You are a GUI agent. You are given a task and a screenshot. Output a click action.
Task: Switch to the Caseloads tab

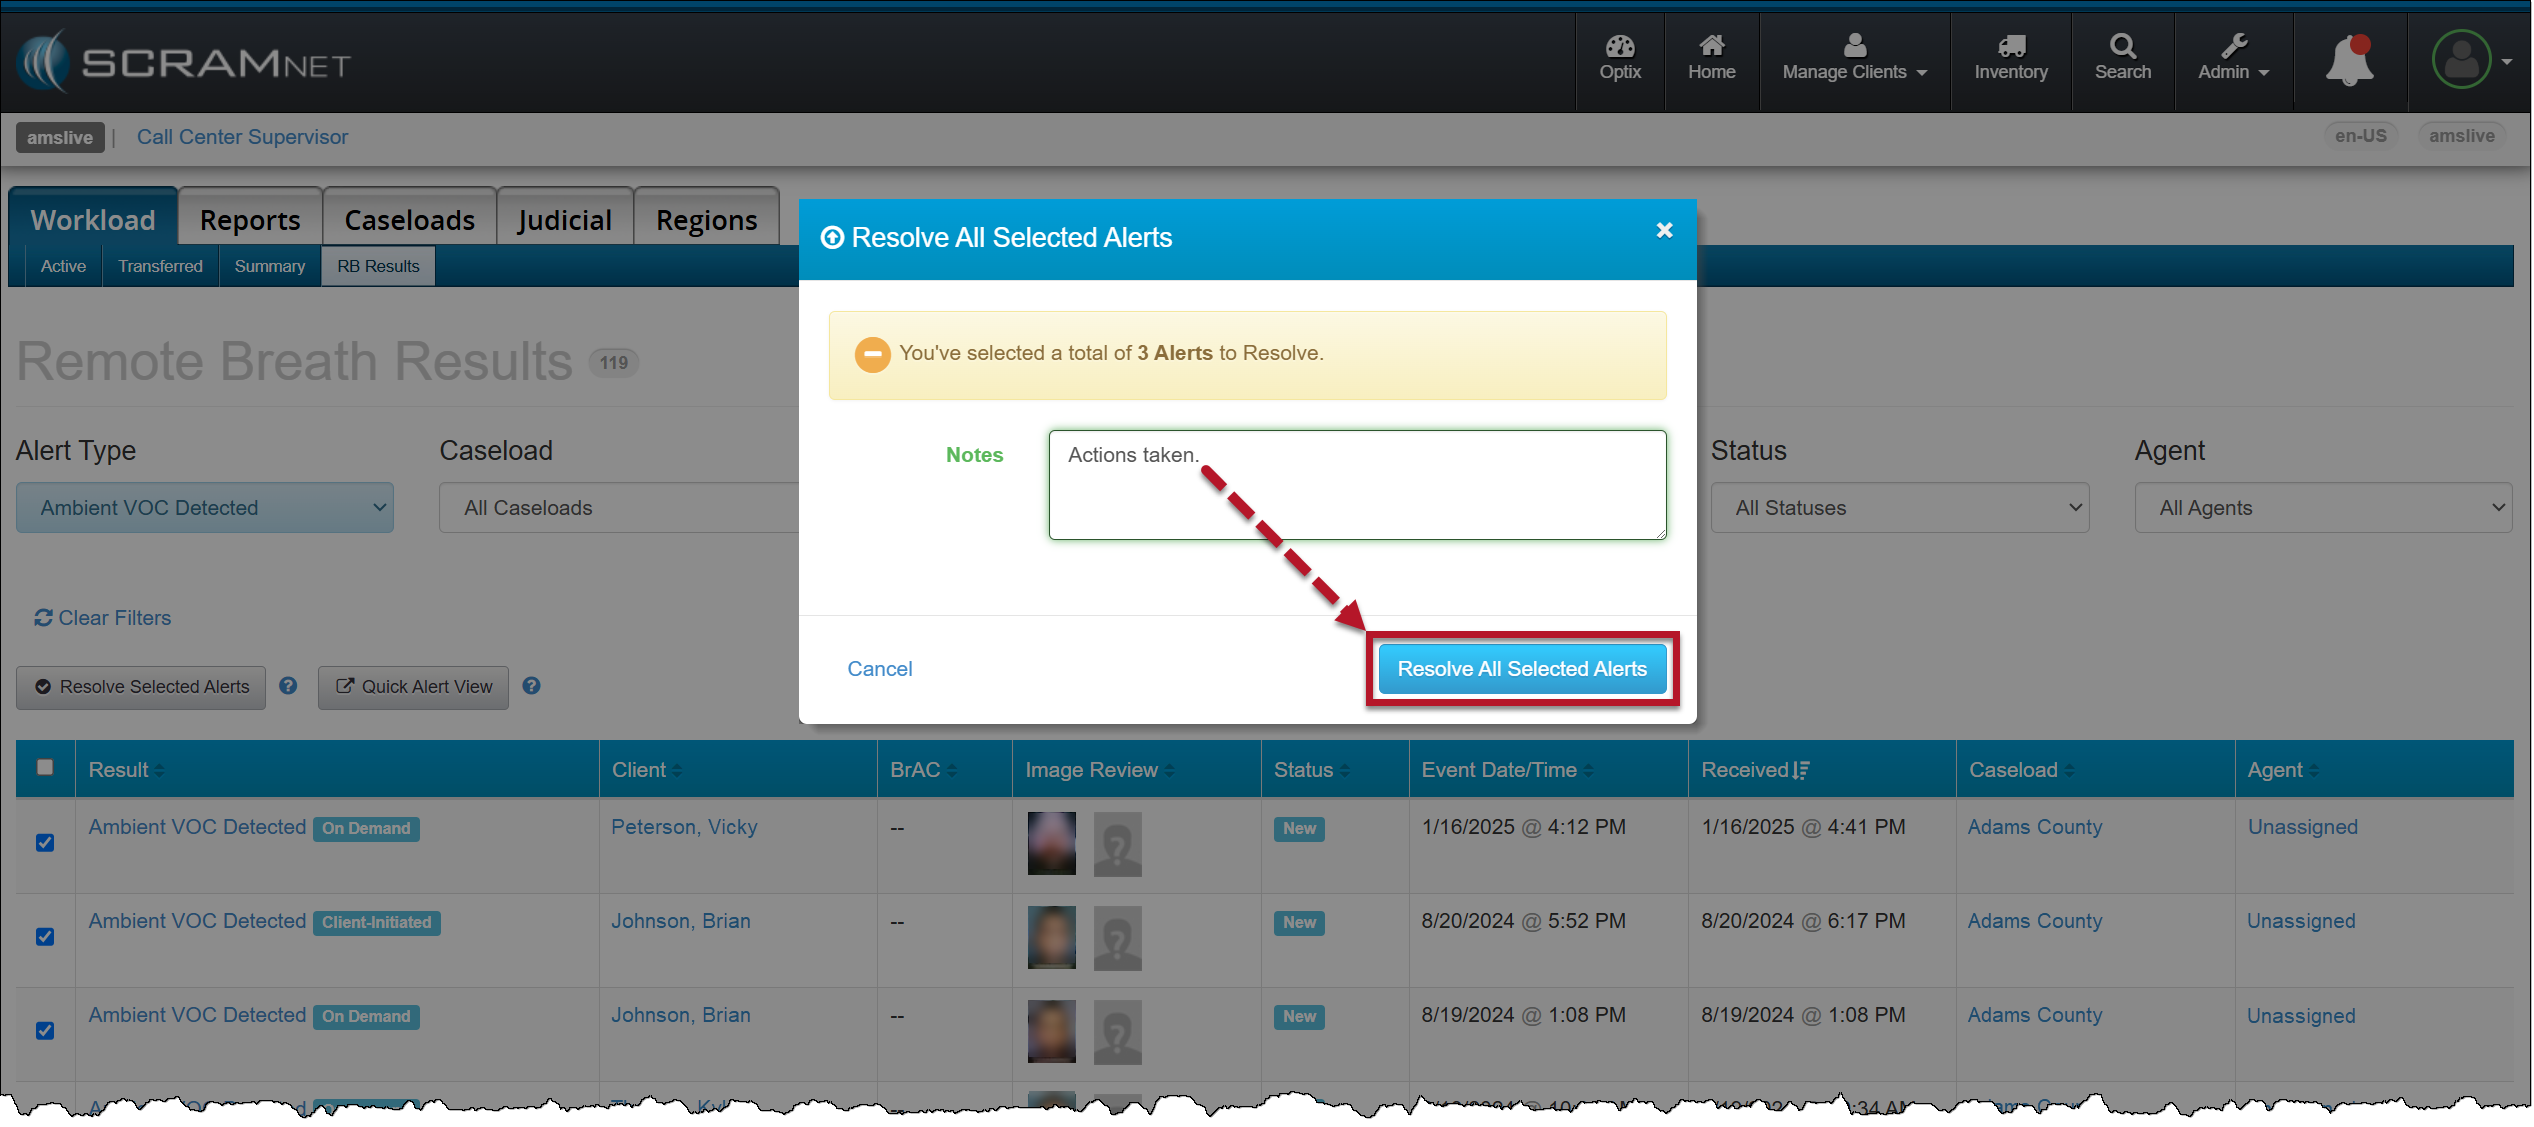(409, 220)
